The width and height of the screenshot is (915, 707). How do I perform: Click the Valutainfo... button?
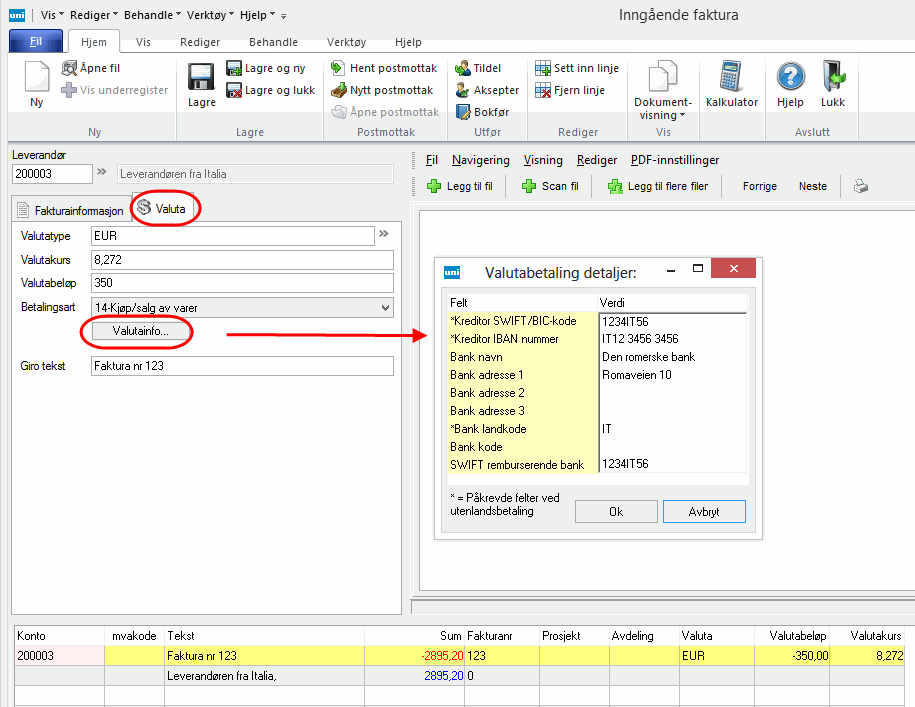coord(140,330)
